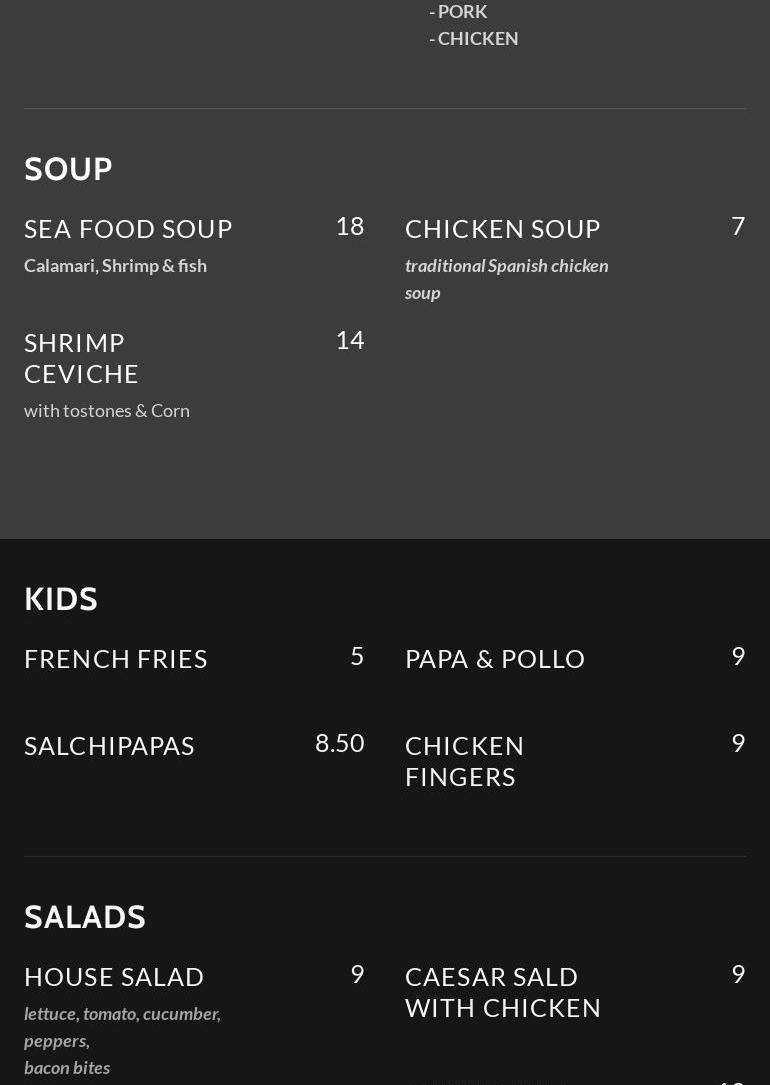Select PAPA & POLLO from the kids menu
The image size is (770, 1085).
pos(495,659)
